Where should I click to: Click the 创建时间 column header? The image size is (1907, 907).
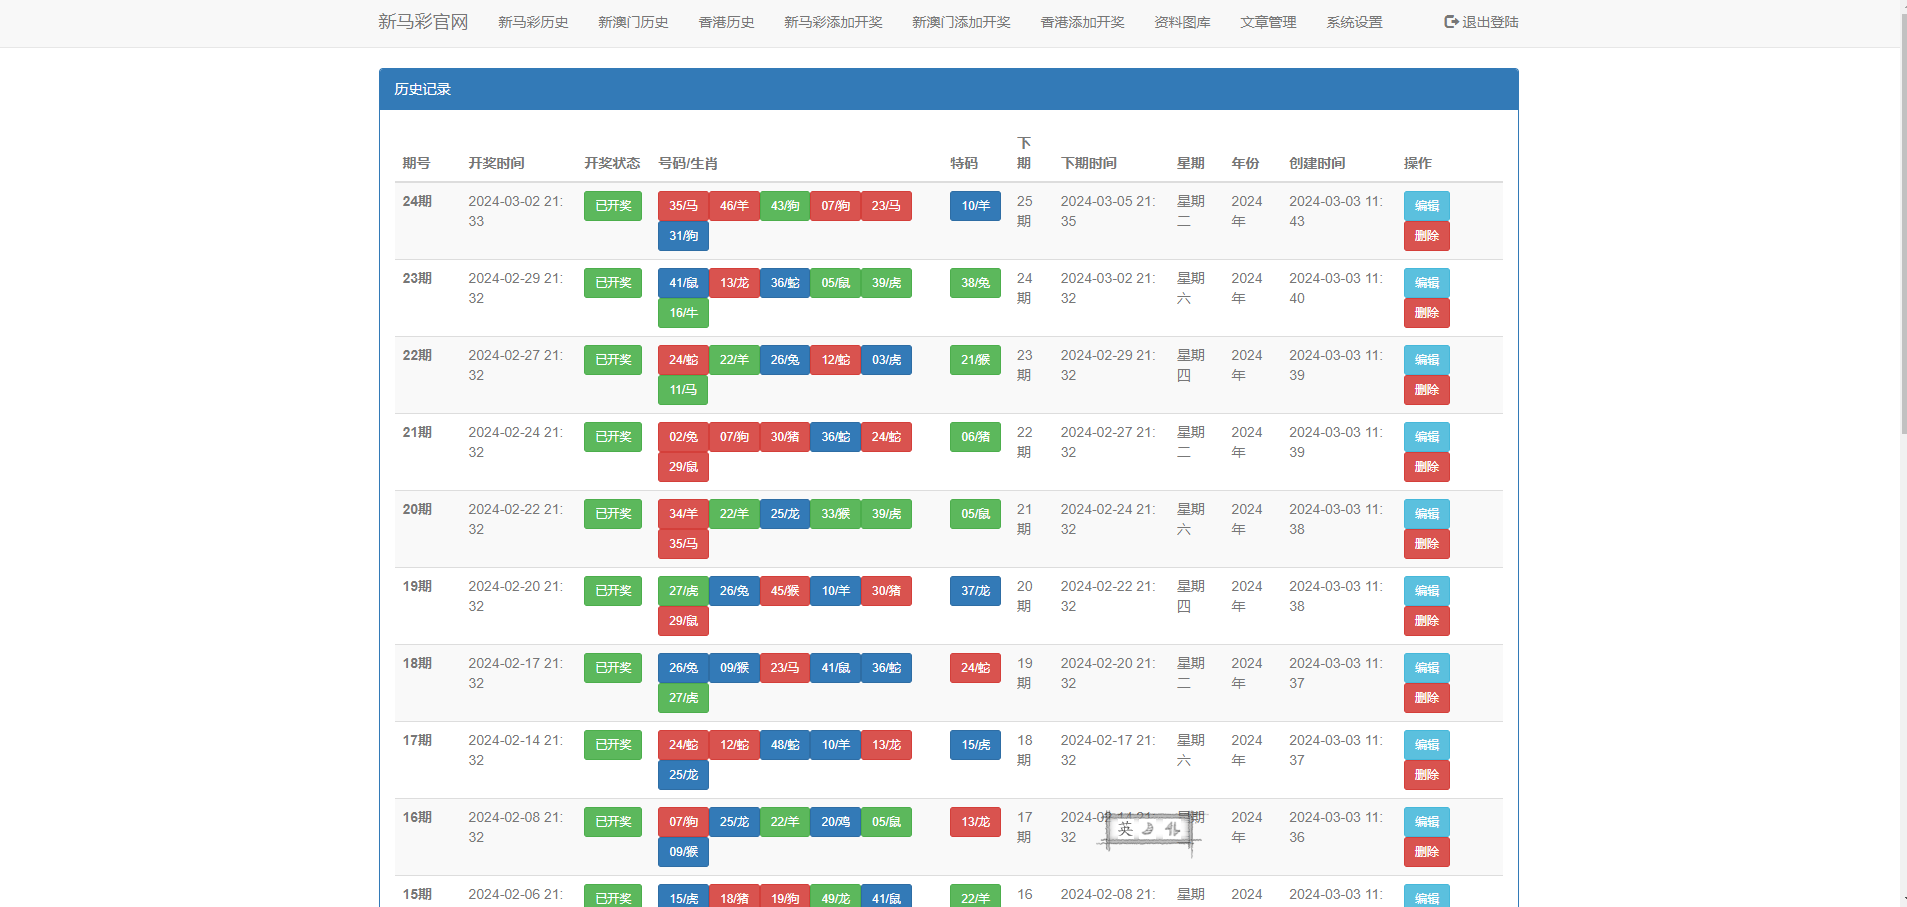(x=1317, y=163)
